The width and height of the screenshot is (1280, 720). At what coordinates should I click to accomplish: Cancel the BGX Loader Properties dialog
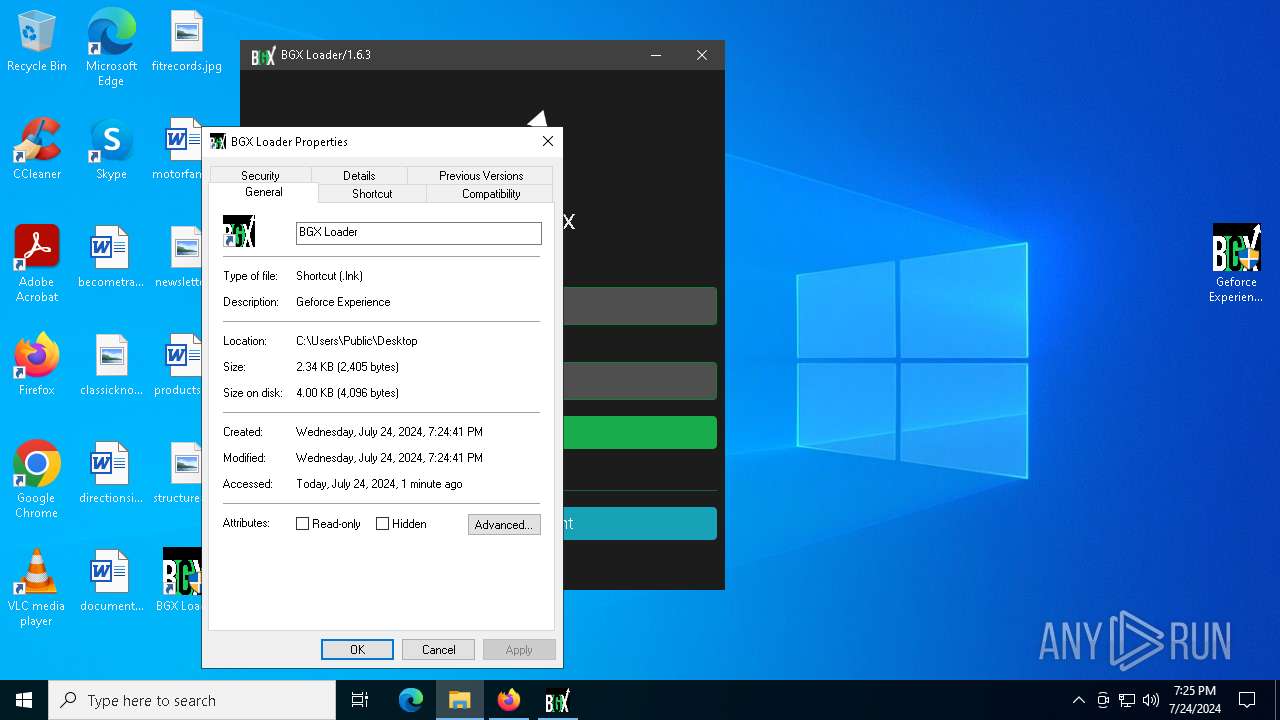click(x=438, y=649)
